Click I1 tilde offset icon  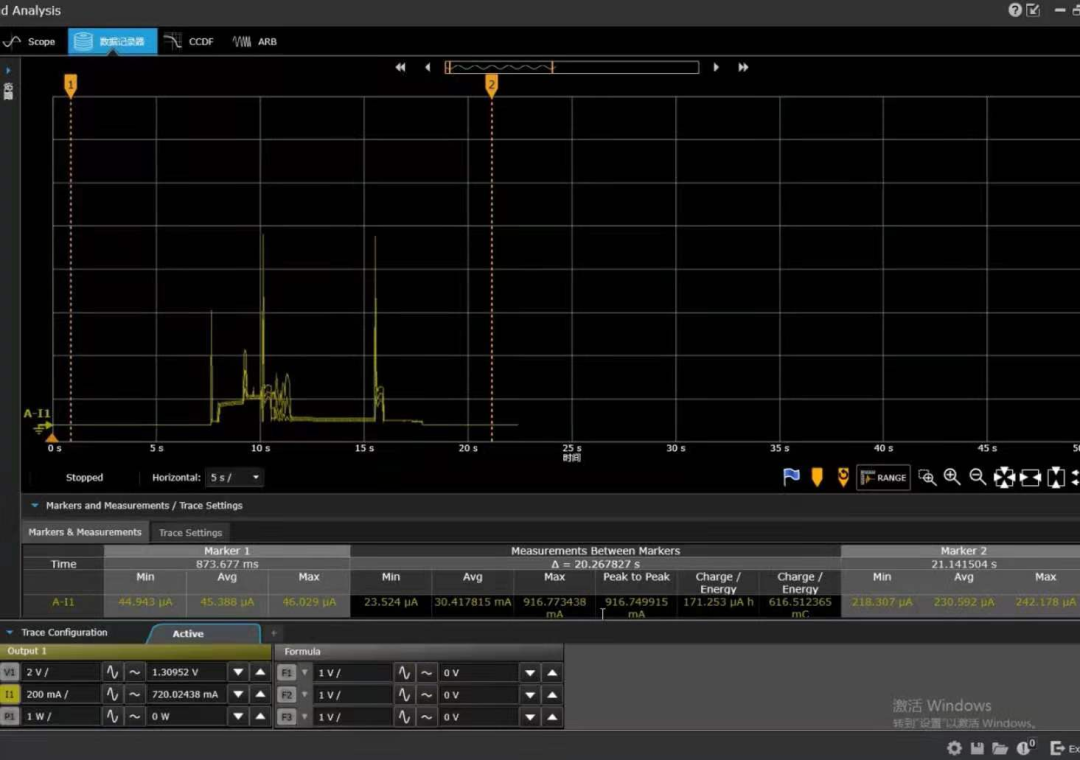[x=135, y=694]
